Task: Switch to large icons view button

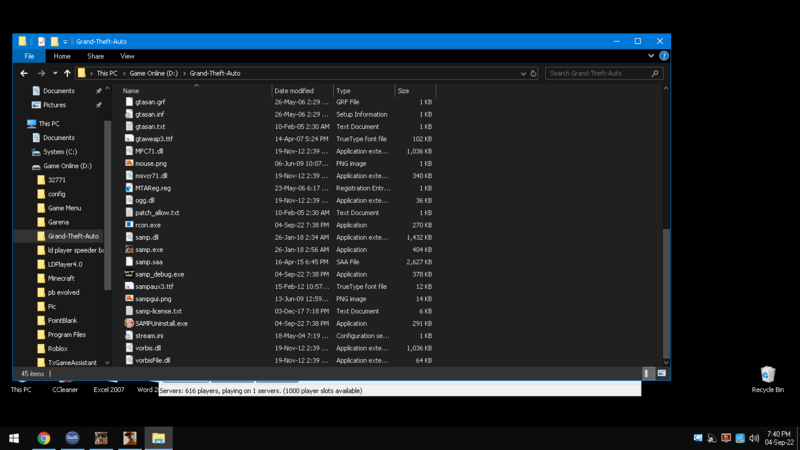Action: tap(662, 373)
